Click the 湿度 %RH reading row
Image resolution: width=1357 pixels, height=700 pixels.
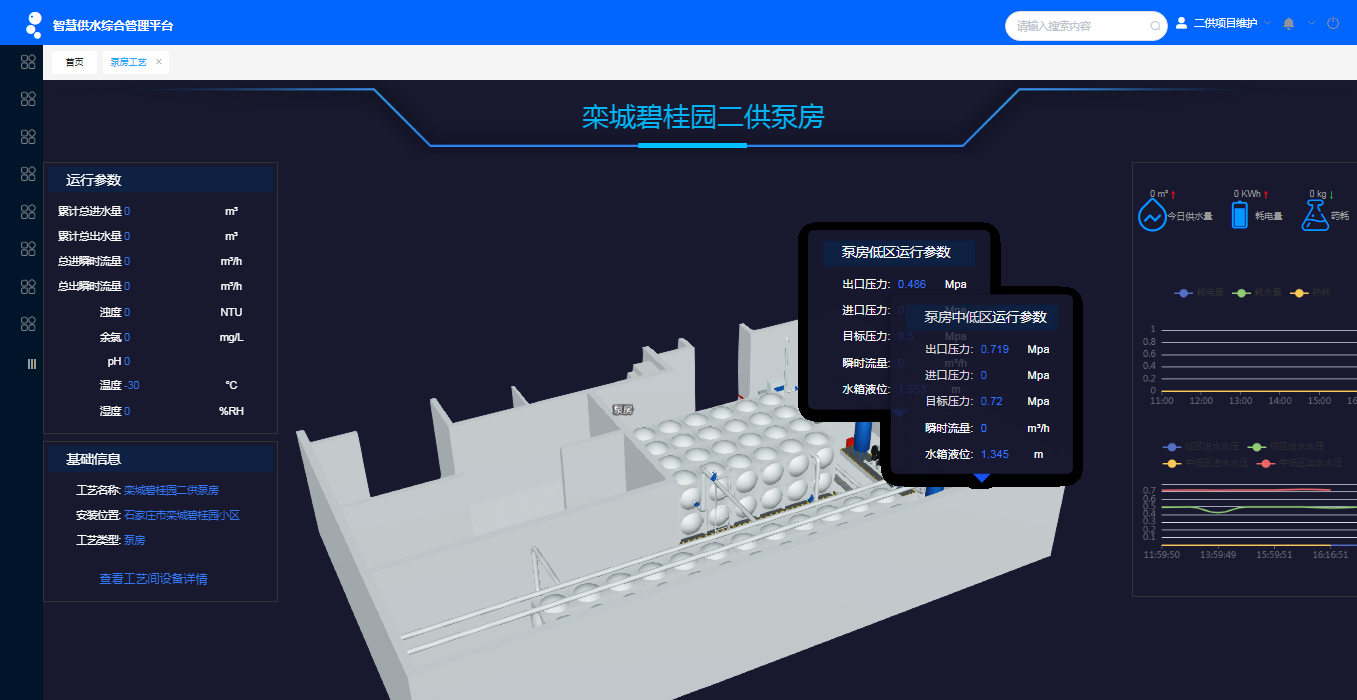pos(160,411)
